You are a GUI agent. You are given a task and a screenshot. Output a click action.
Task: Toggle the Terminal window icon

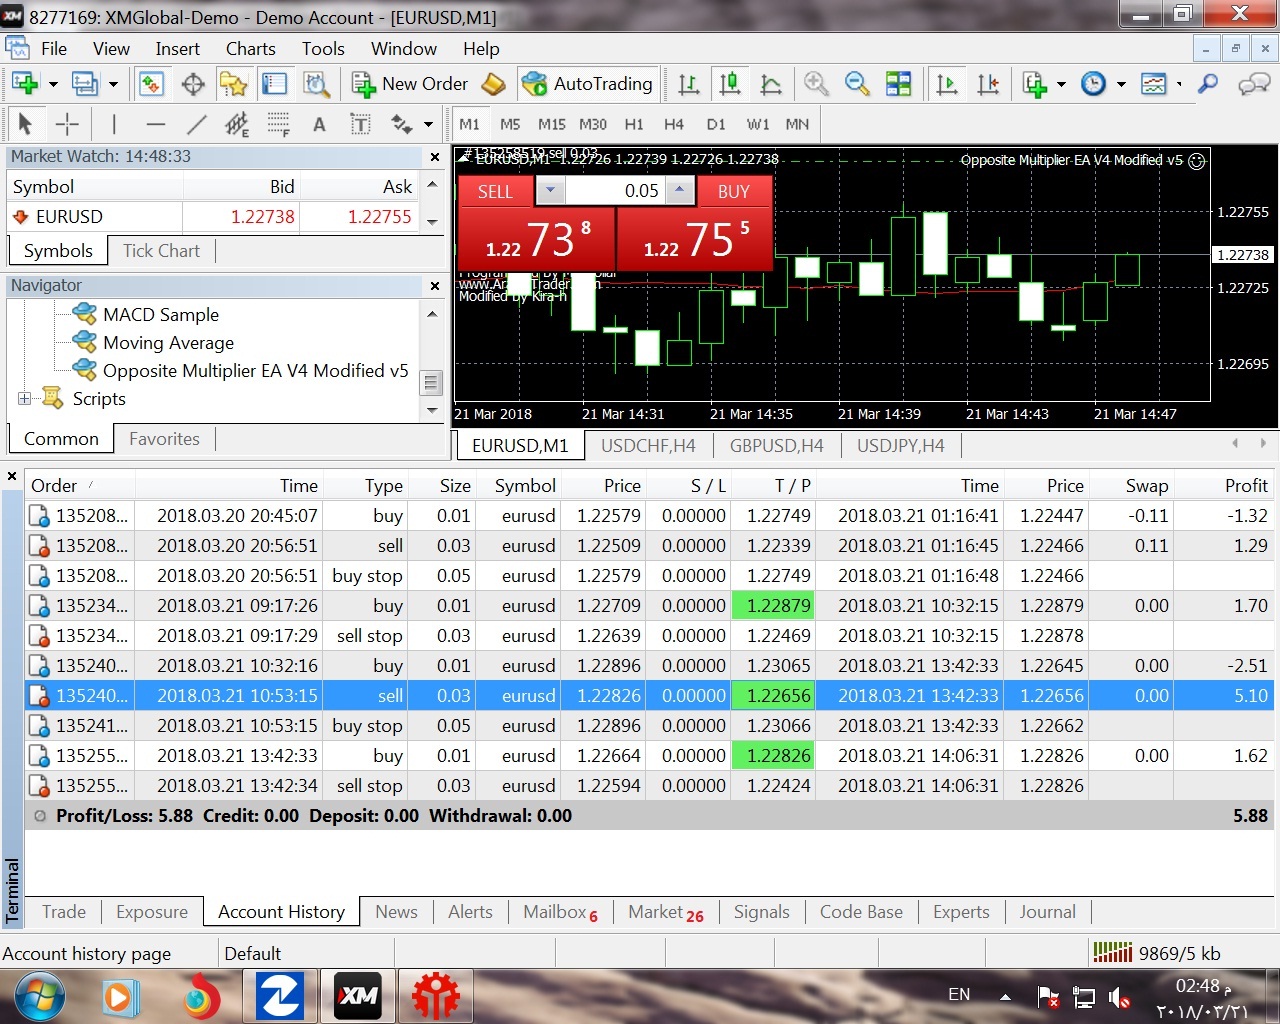[x=274, y=84]
